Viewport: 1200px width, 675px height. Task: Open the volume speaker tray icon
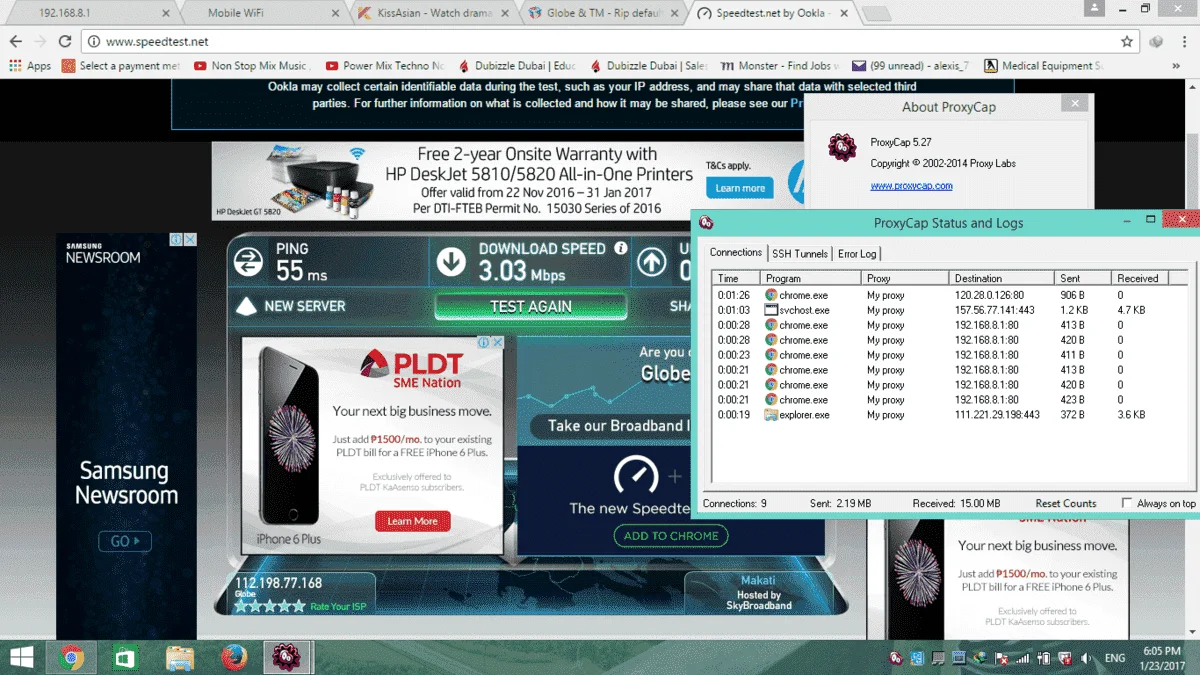[1086, 658]
